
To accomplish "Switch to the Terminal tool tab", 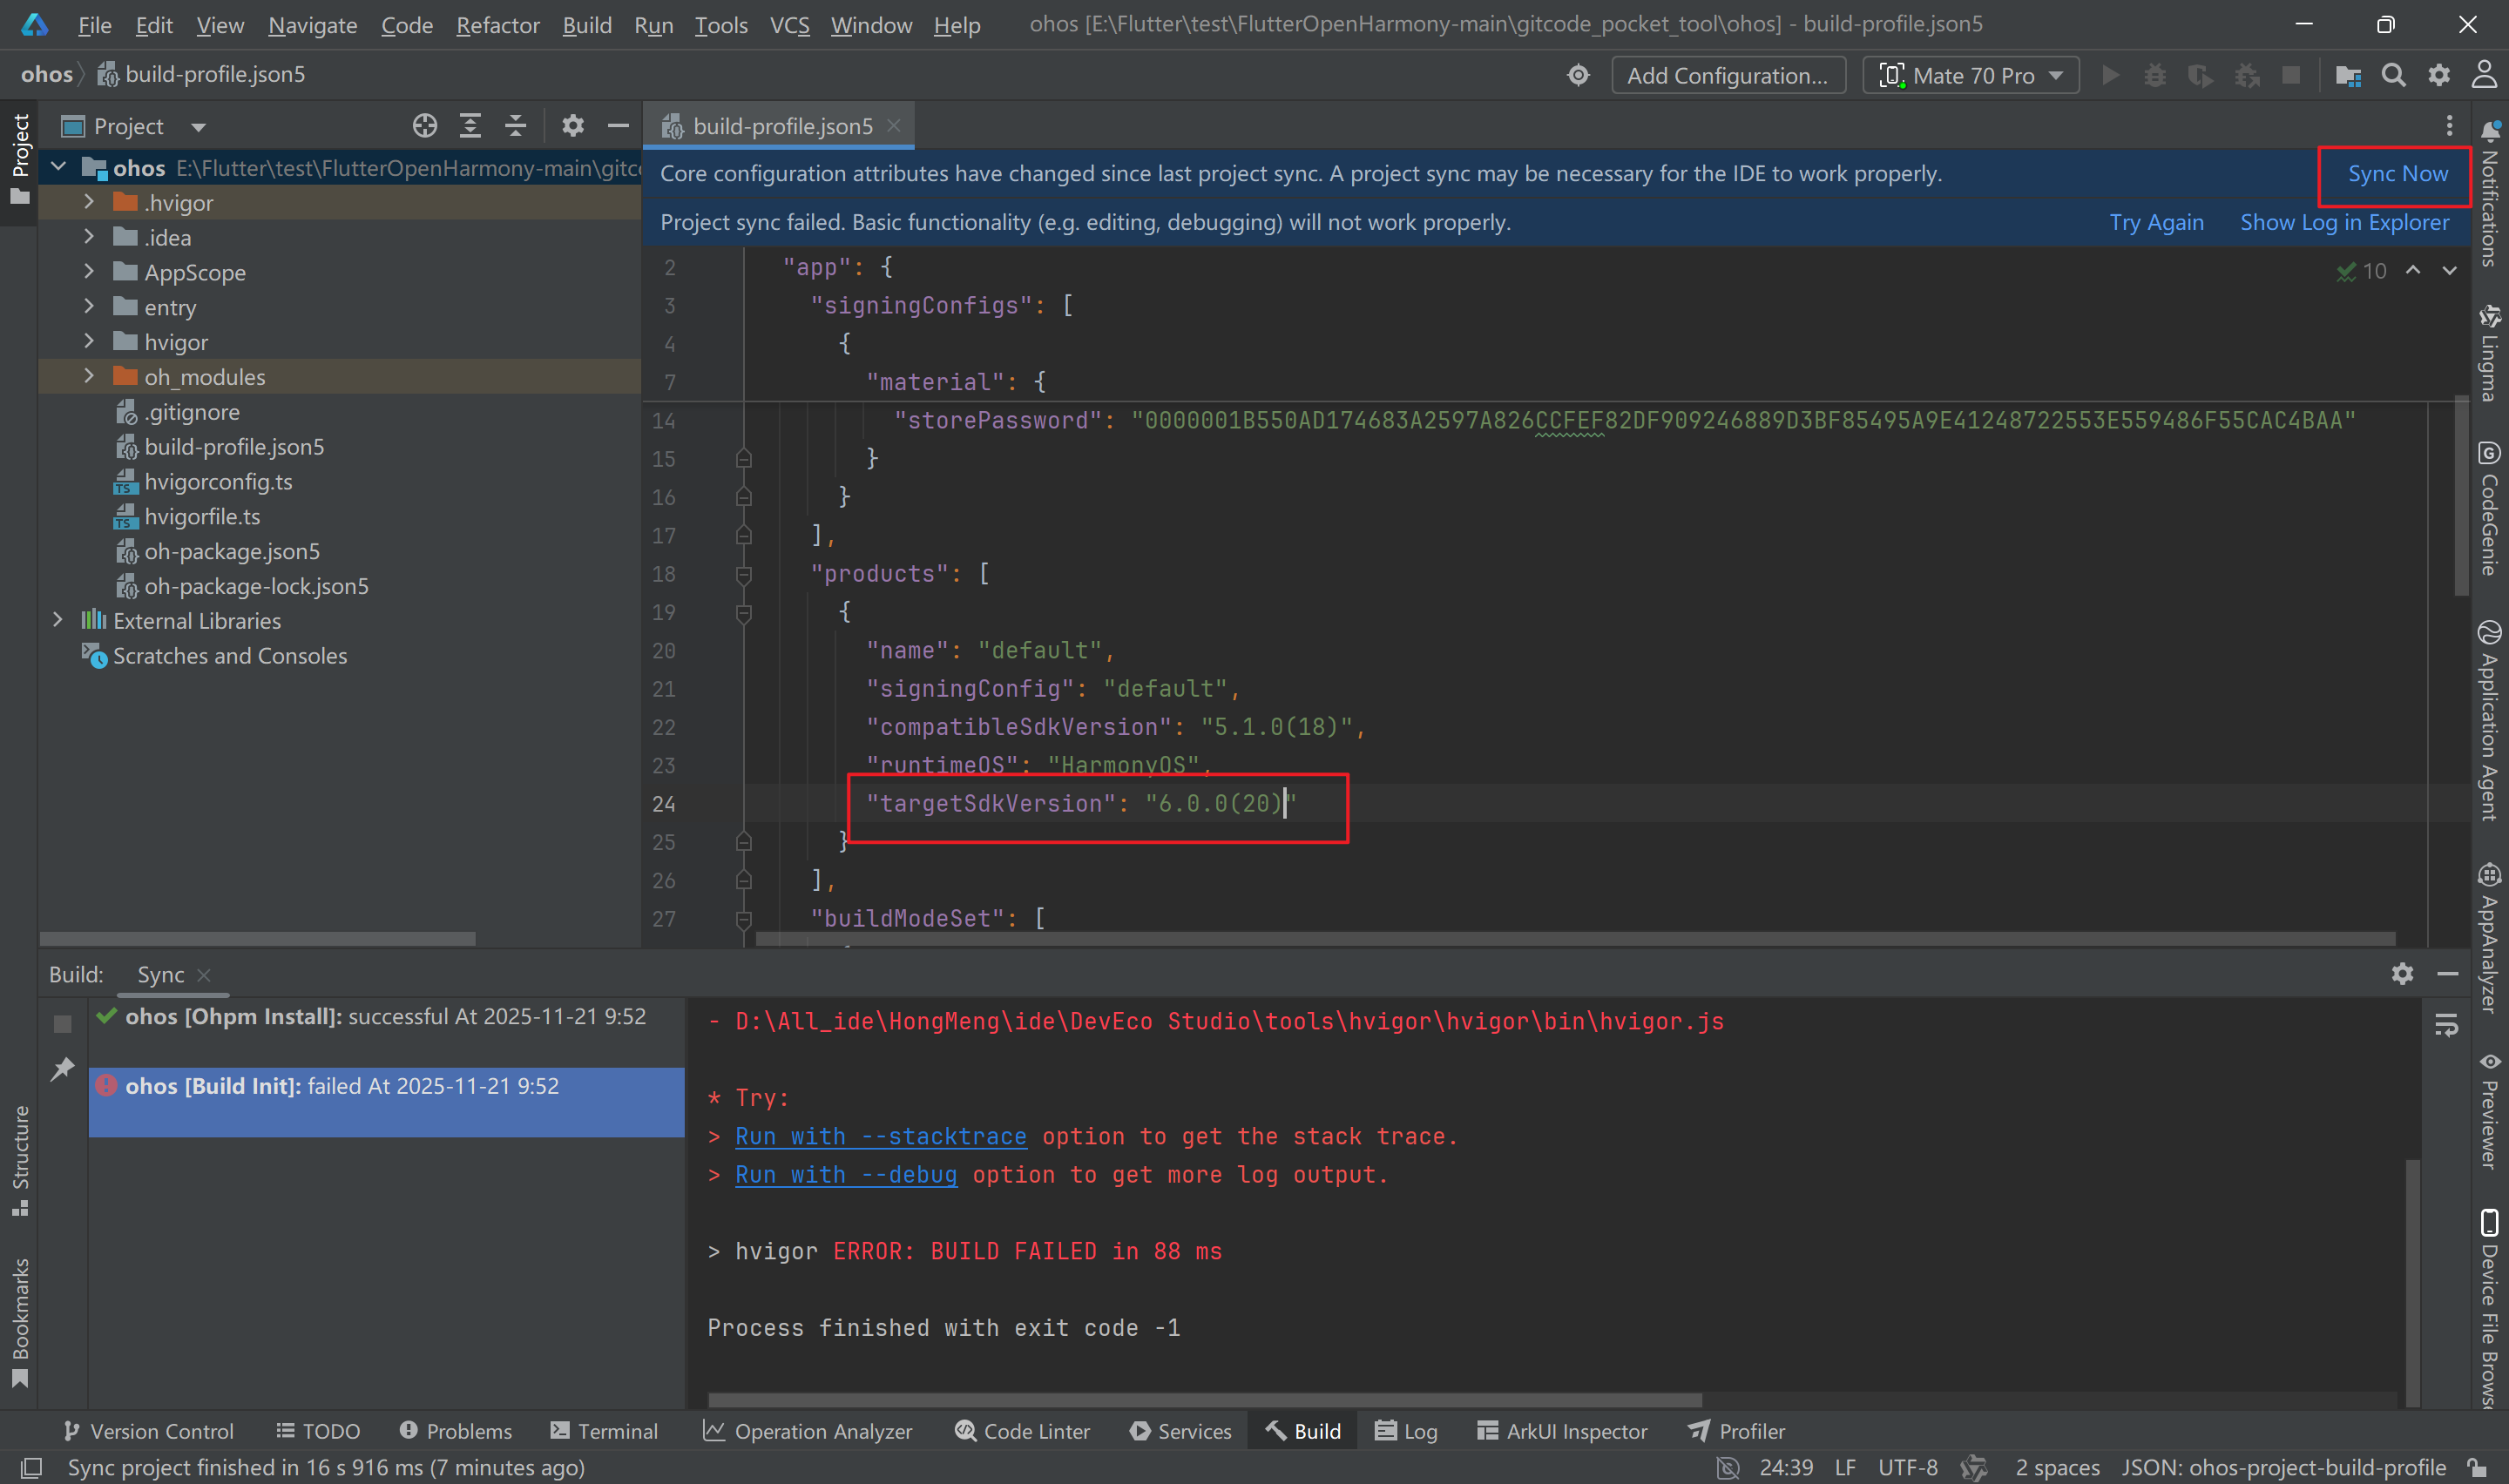I will [x=604, y=1431].
